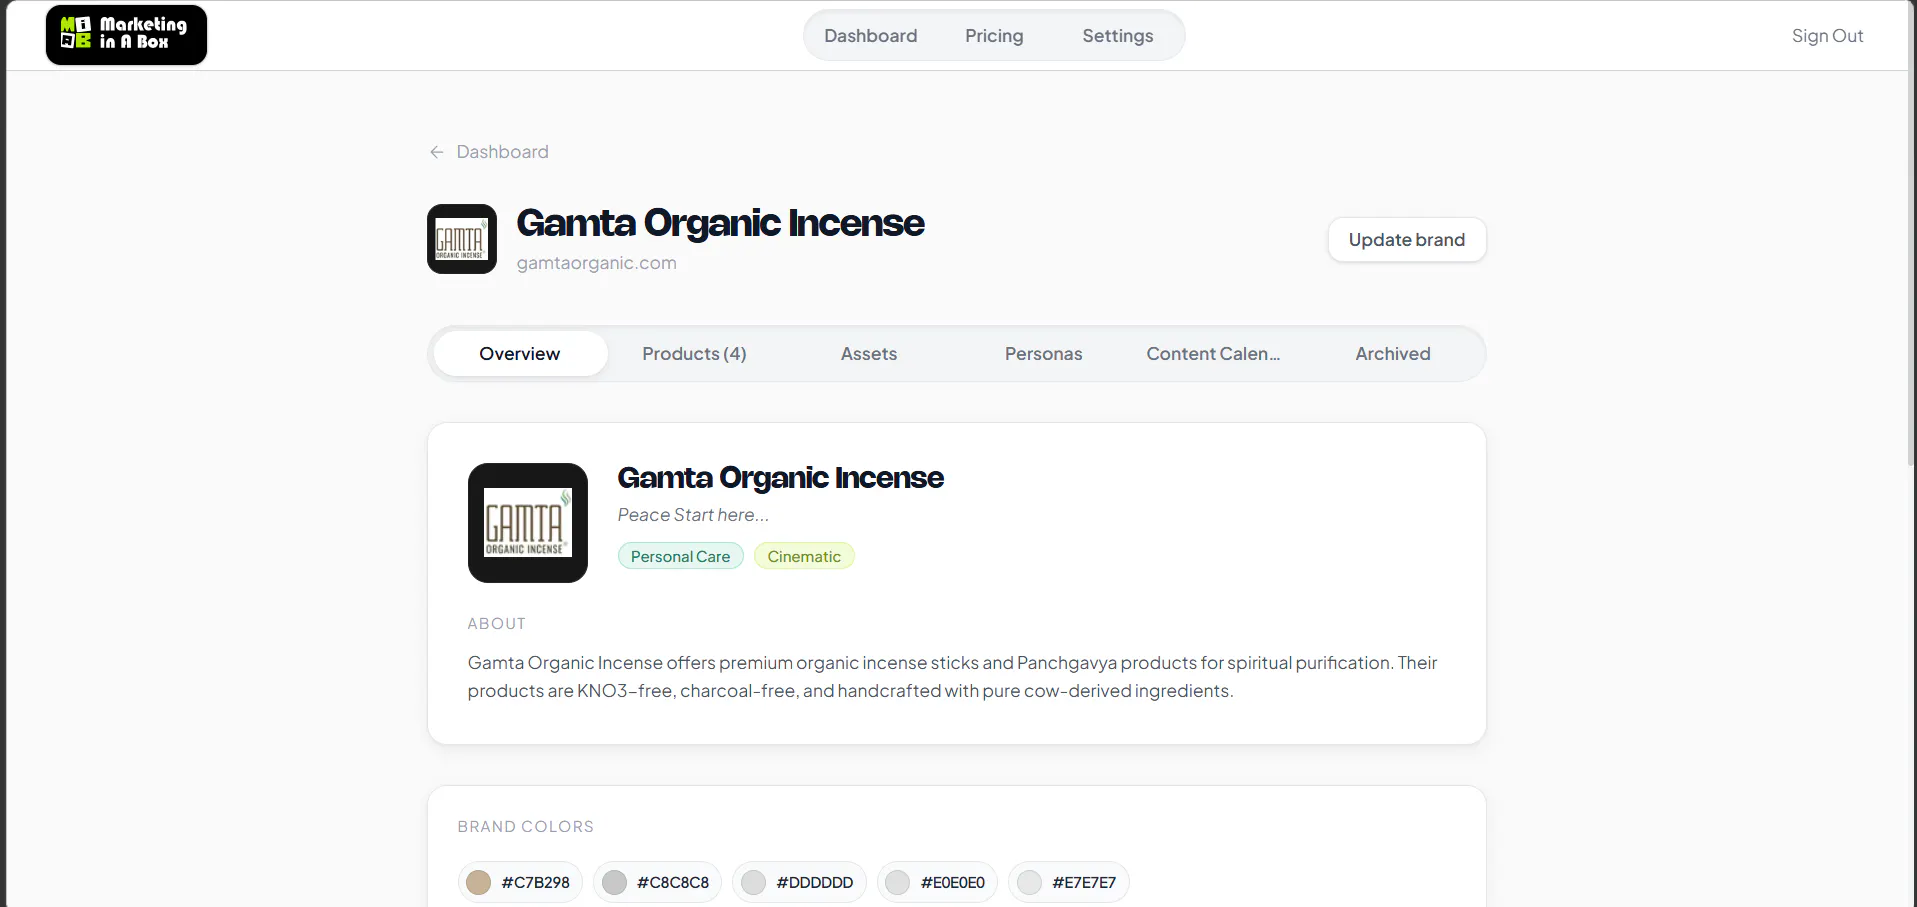Click the Marketing in A Box logo

tap(126, 35)
